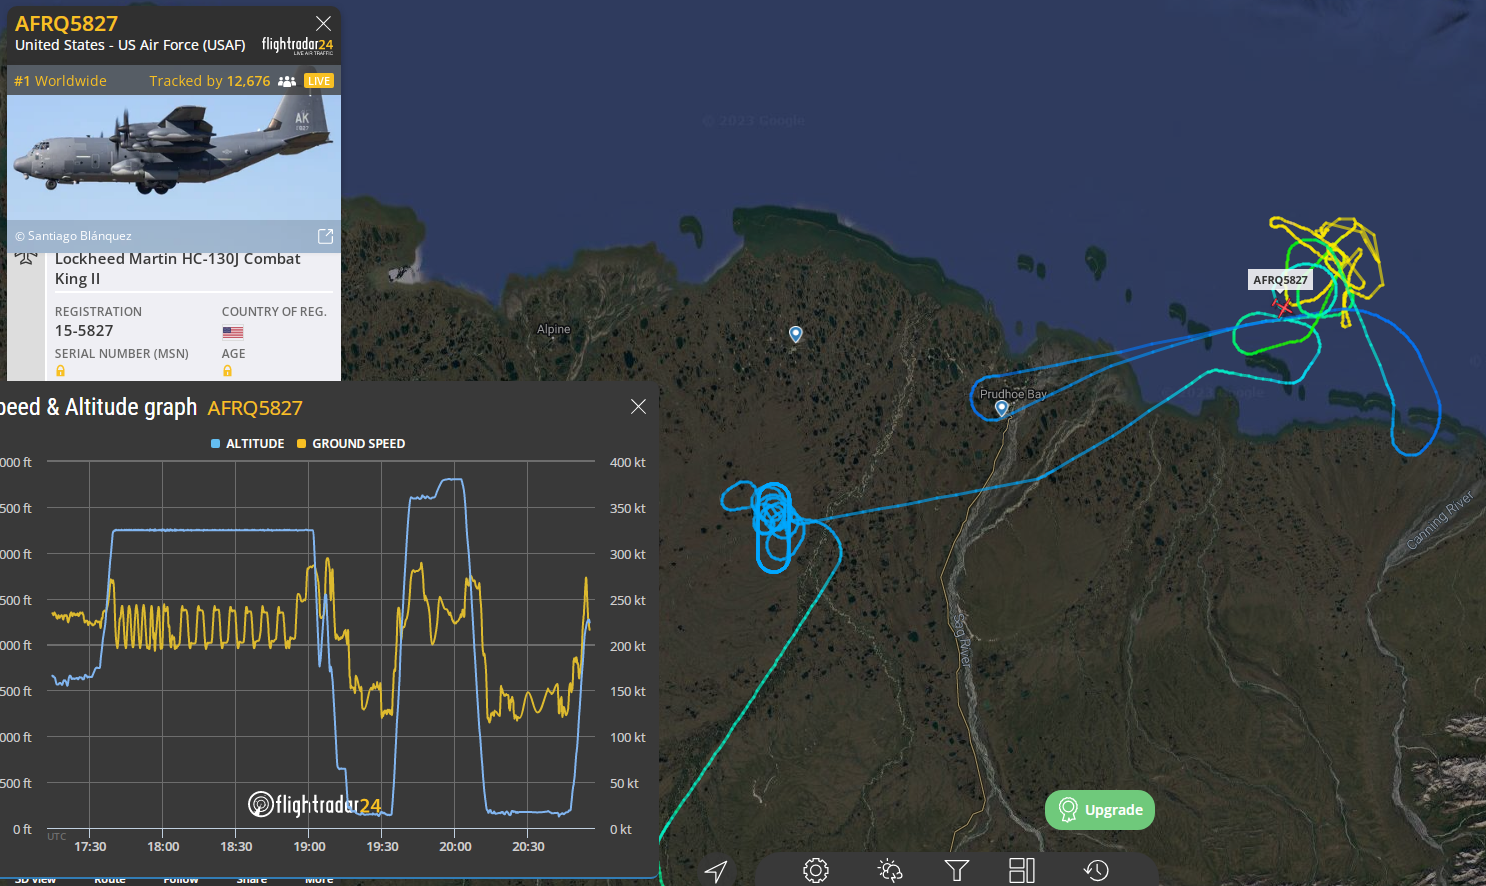
Task: Click the US flag under Country of Reg.
Action: pyautogui.click(x=233, y=332)
